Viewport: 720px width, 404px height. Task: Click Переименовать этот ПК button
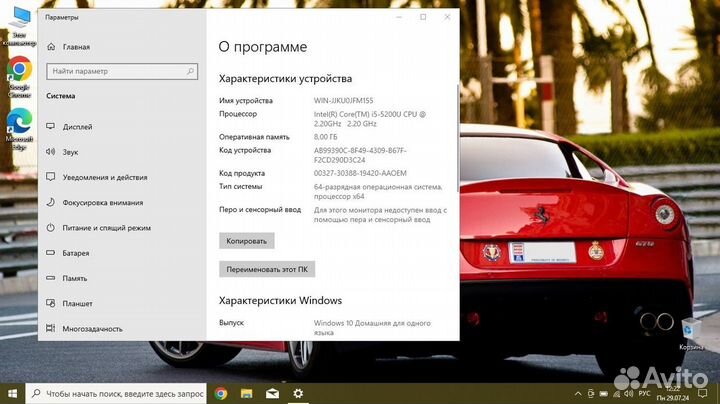(267, 269)
